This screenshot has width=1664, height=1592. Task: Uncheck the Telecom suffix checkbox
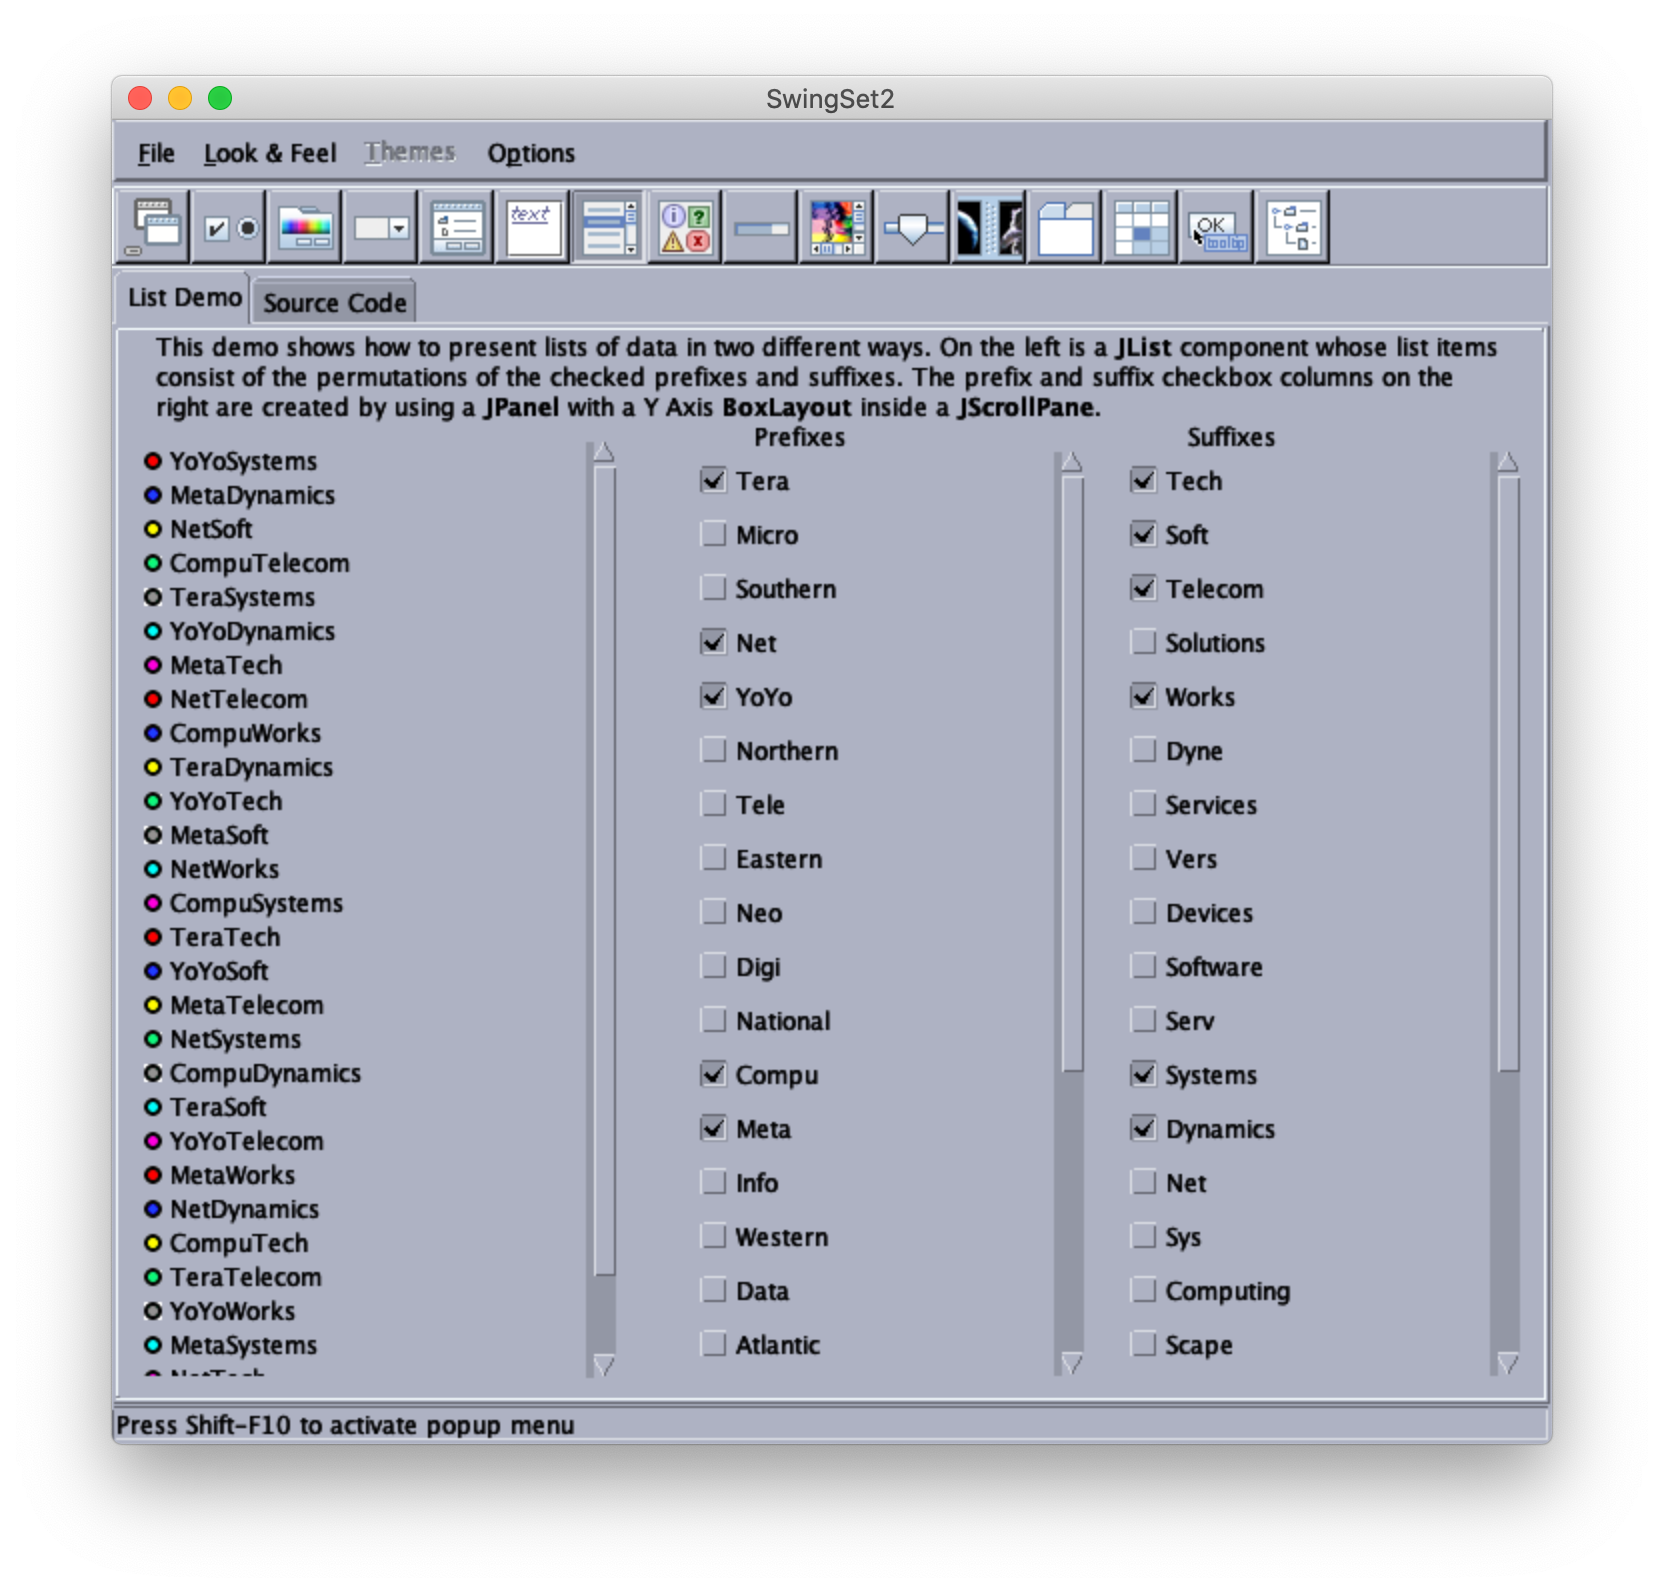(x=1143, y=588)
